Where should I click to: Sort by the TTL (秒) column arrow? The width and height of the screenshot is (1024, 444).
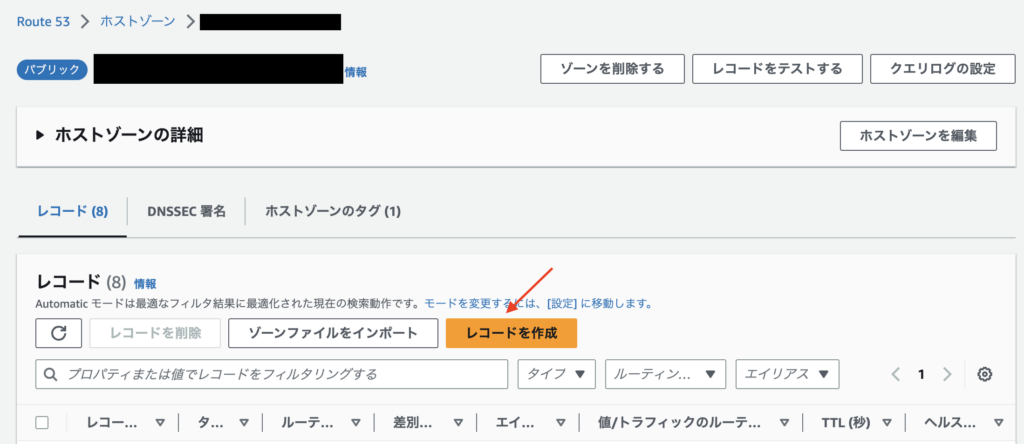(x=888, y=422)
